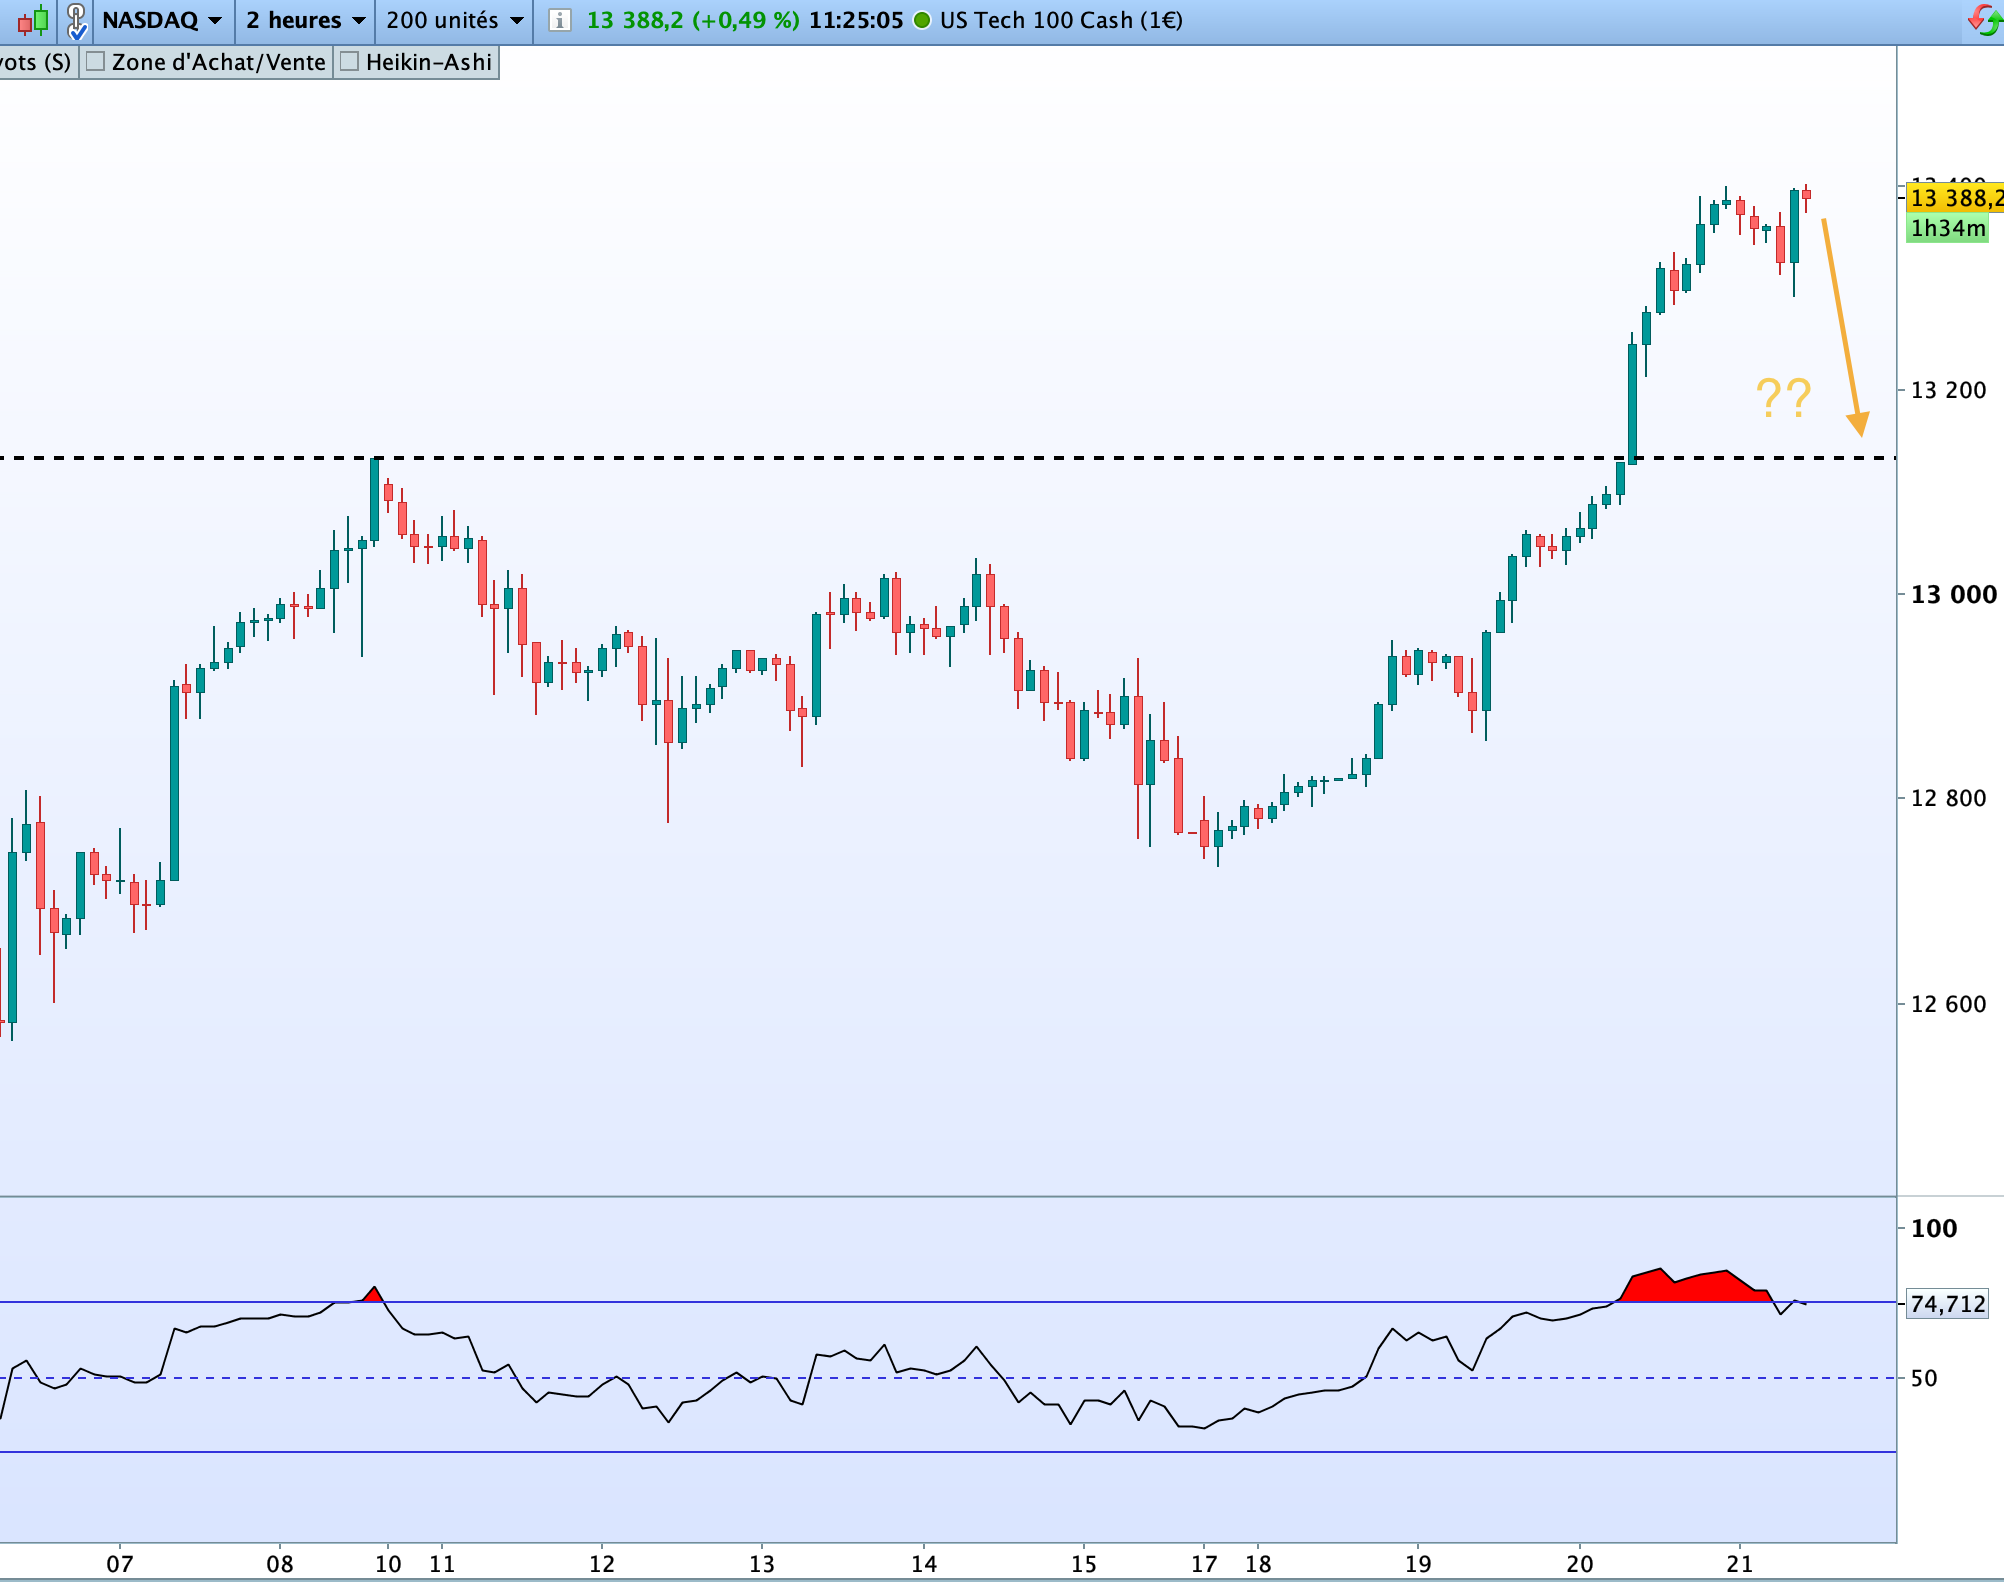Click the green 1h34m countdown label
This screenshot has width=2004, height=1582.
pyautogui.click(x=1947, y=229)
